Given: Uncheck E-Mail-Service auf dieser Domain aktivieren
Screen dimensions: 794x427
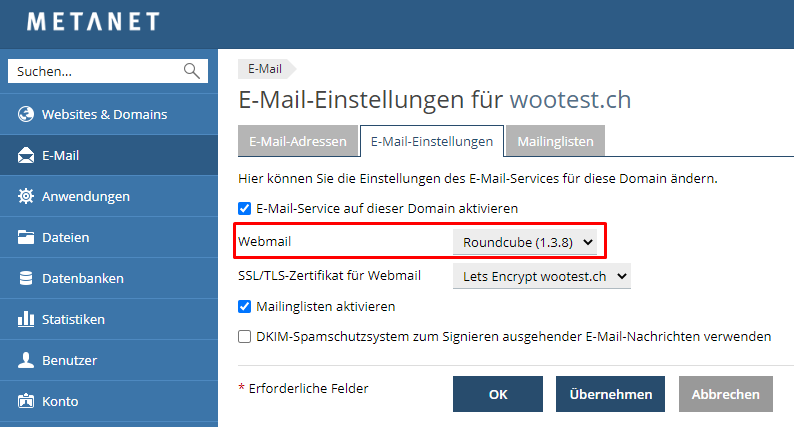Looking at the screenshot, I should [245, 209].
